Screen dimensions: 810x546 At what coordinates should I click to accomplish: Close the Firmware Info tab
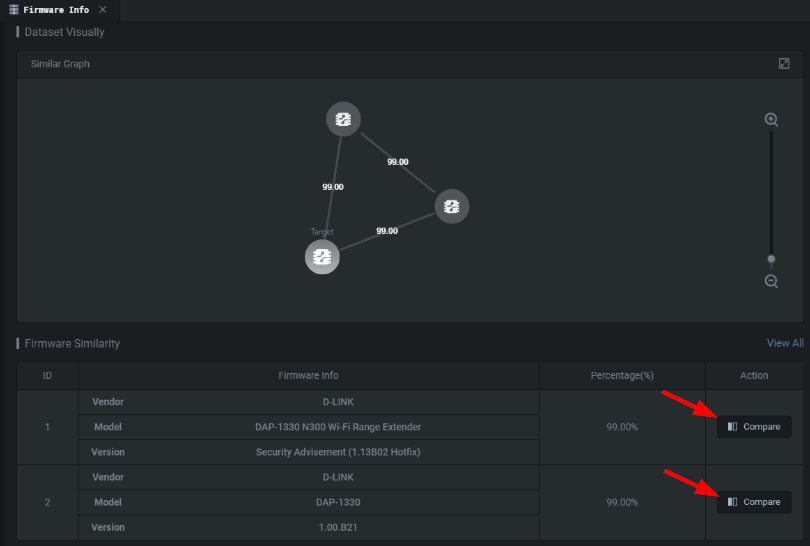(103, 10)
